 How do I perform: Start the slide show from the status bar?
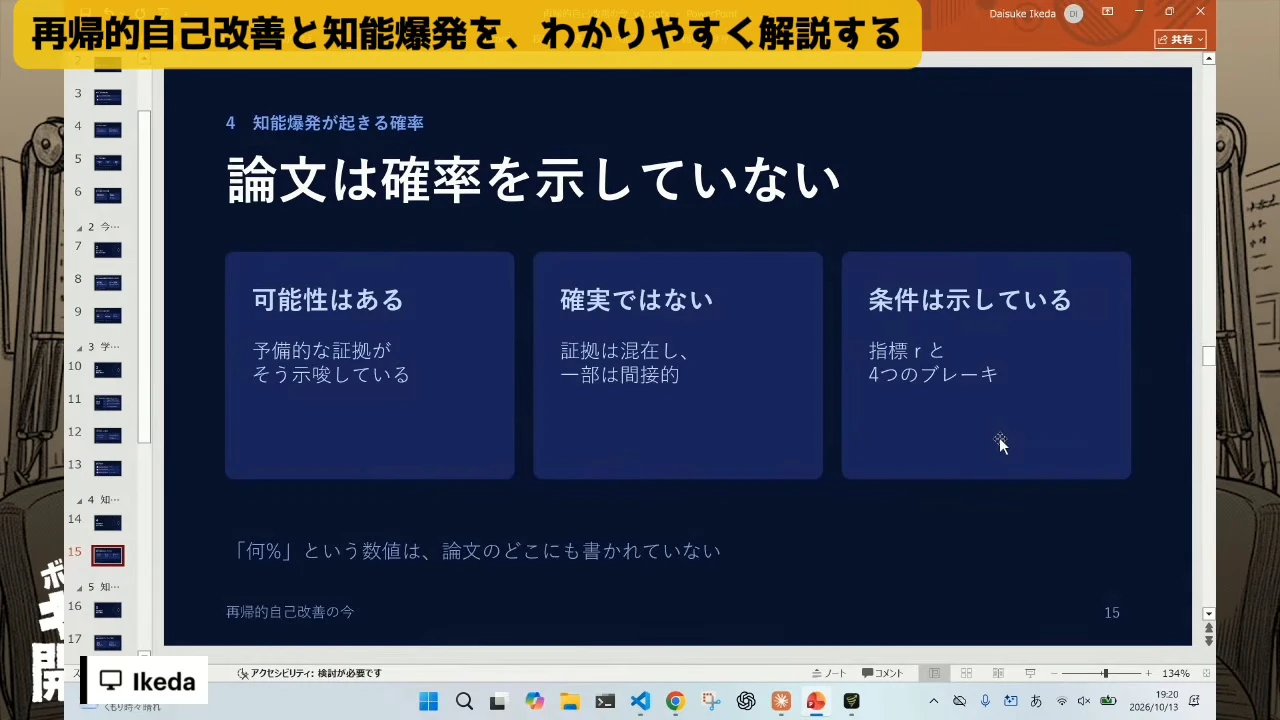click(1030, 673)
